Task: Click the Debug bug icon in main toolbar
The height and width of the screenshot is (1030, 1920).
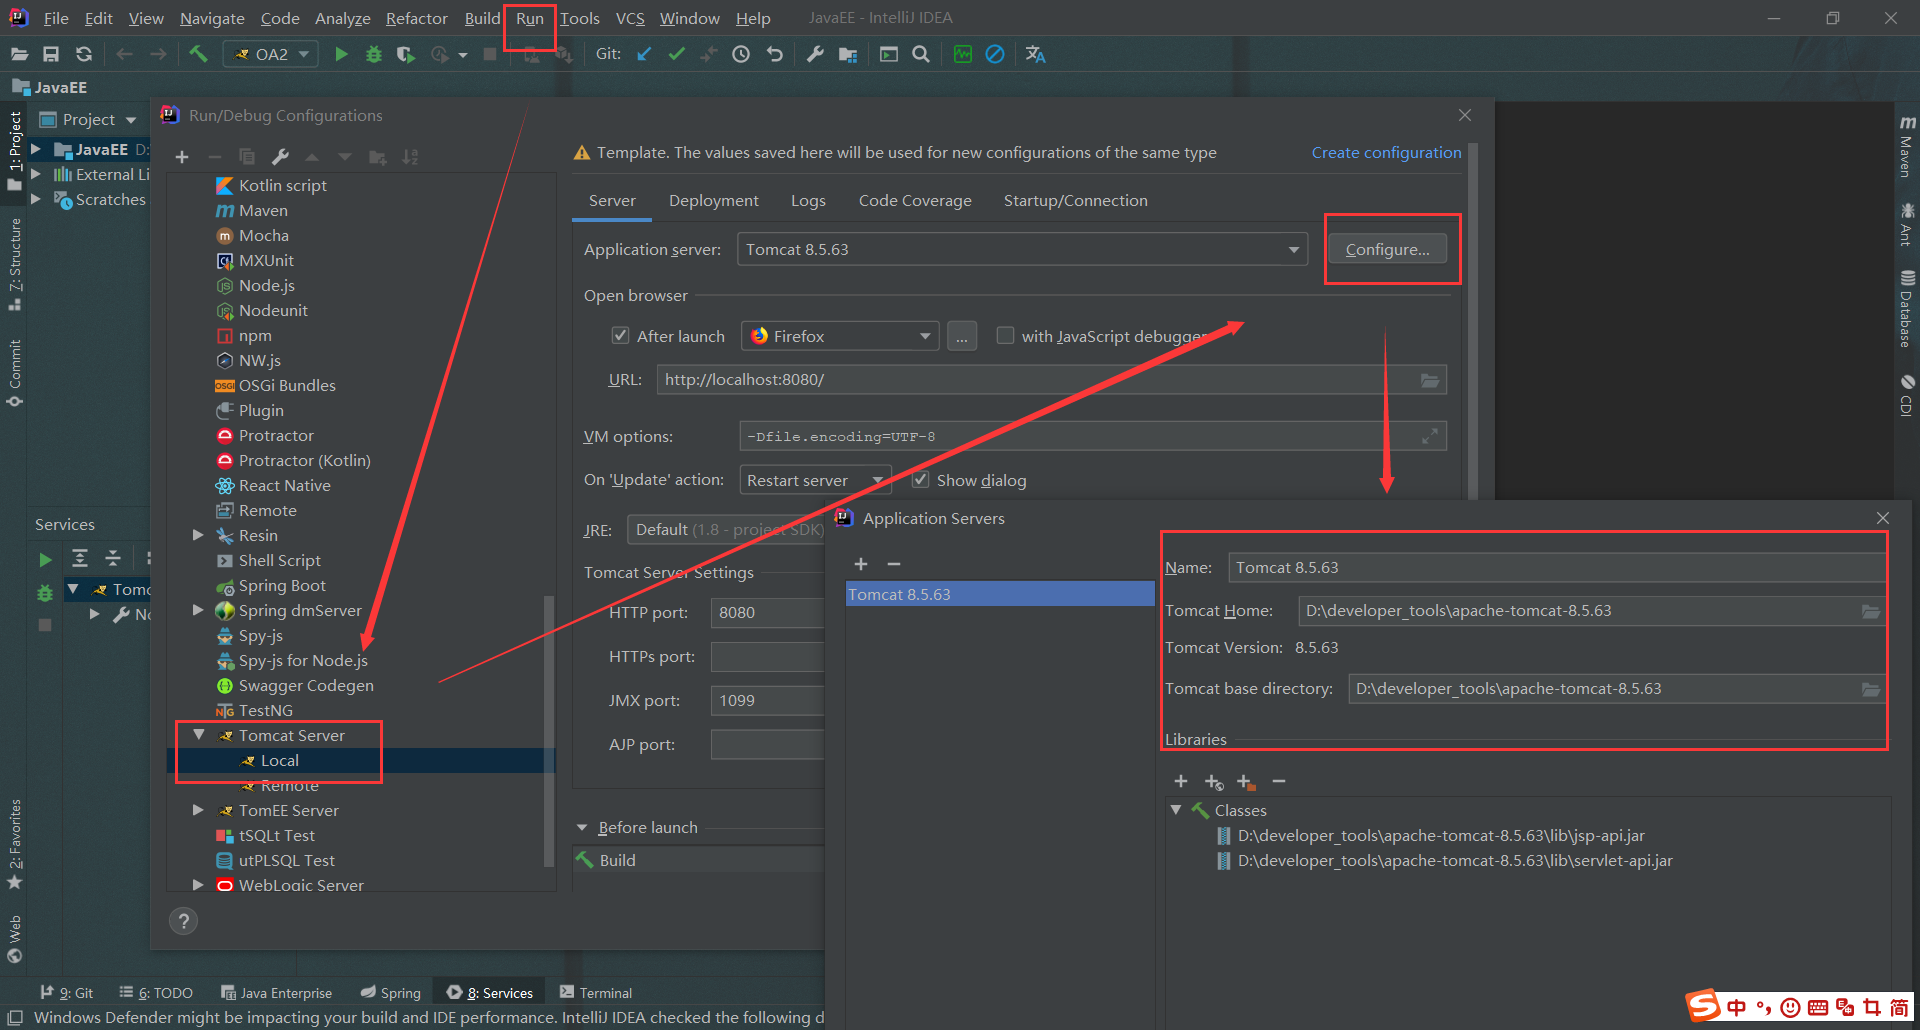Action: point(374,54)
